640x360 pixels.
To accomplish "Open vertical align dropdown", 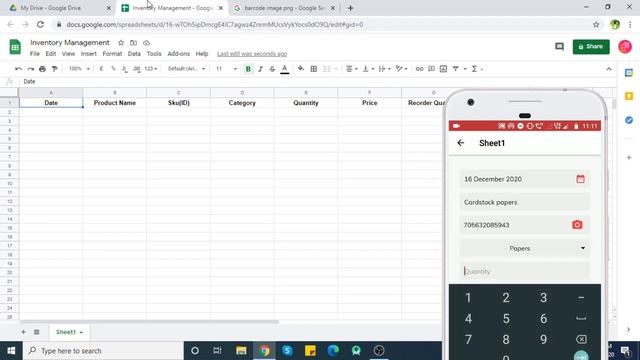I will pyautogui.click(x=368, y=69).
